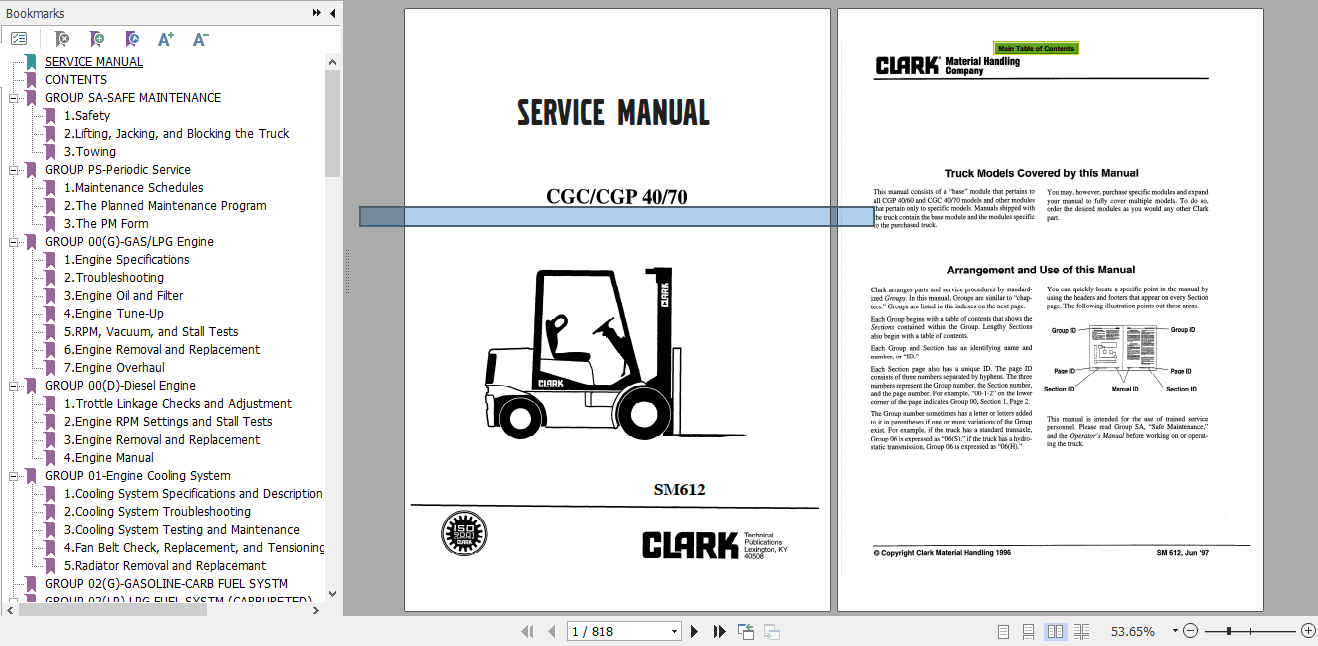Open 5.RPM, Vacuum, and Stall Tests bookmark
Screen dimensions: 1318x646
point(151,331)
